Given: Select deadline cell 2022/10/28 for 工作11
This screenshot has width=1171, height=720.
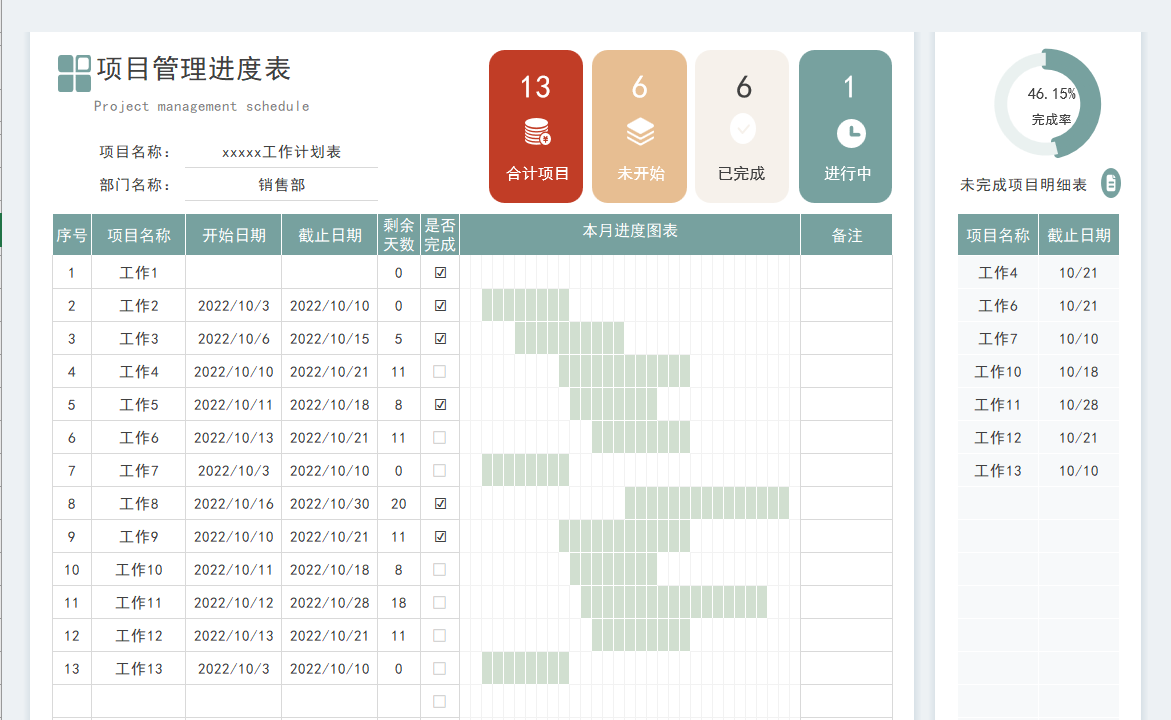Looking at the screenshot, I should (329, 602).
